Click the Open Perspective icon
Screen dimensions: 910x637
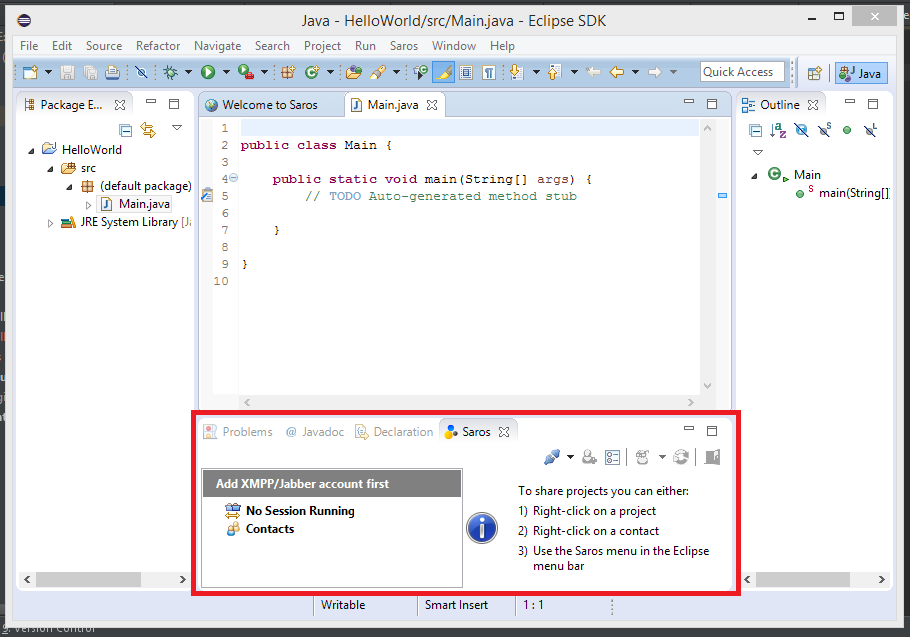coord(815,73)
